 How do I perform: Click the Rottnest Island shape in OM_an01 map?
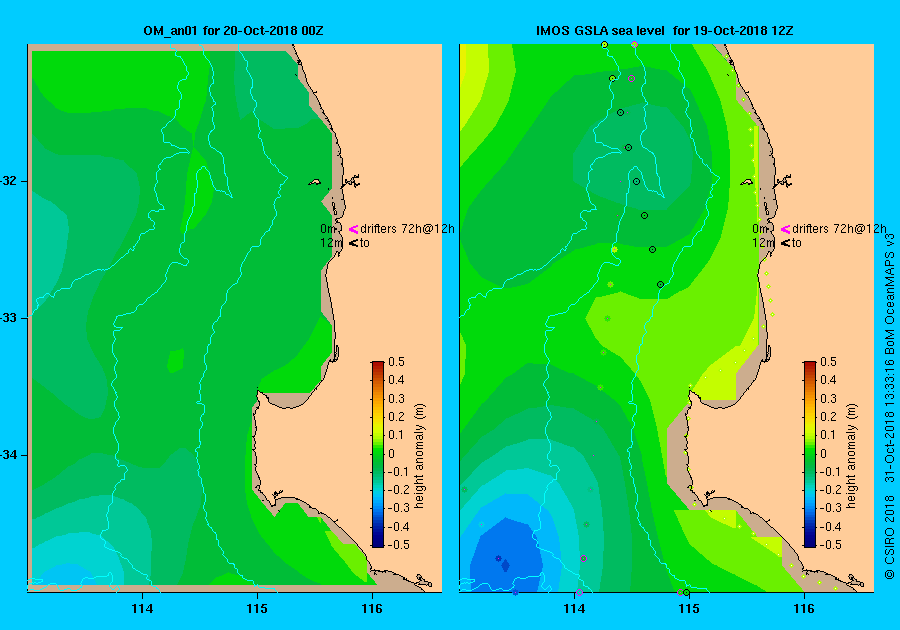pyautogui.click(x=315, y=182)
